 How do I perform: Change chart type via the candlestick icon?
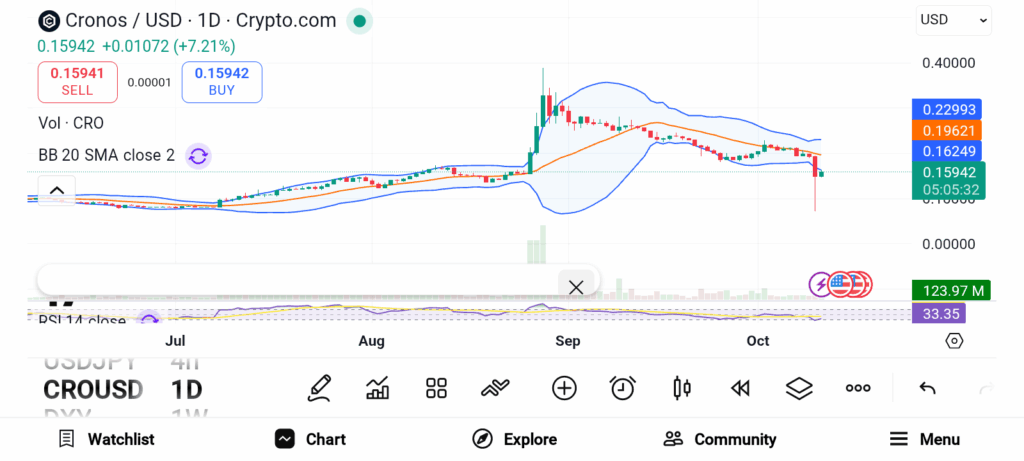point(682,388)
